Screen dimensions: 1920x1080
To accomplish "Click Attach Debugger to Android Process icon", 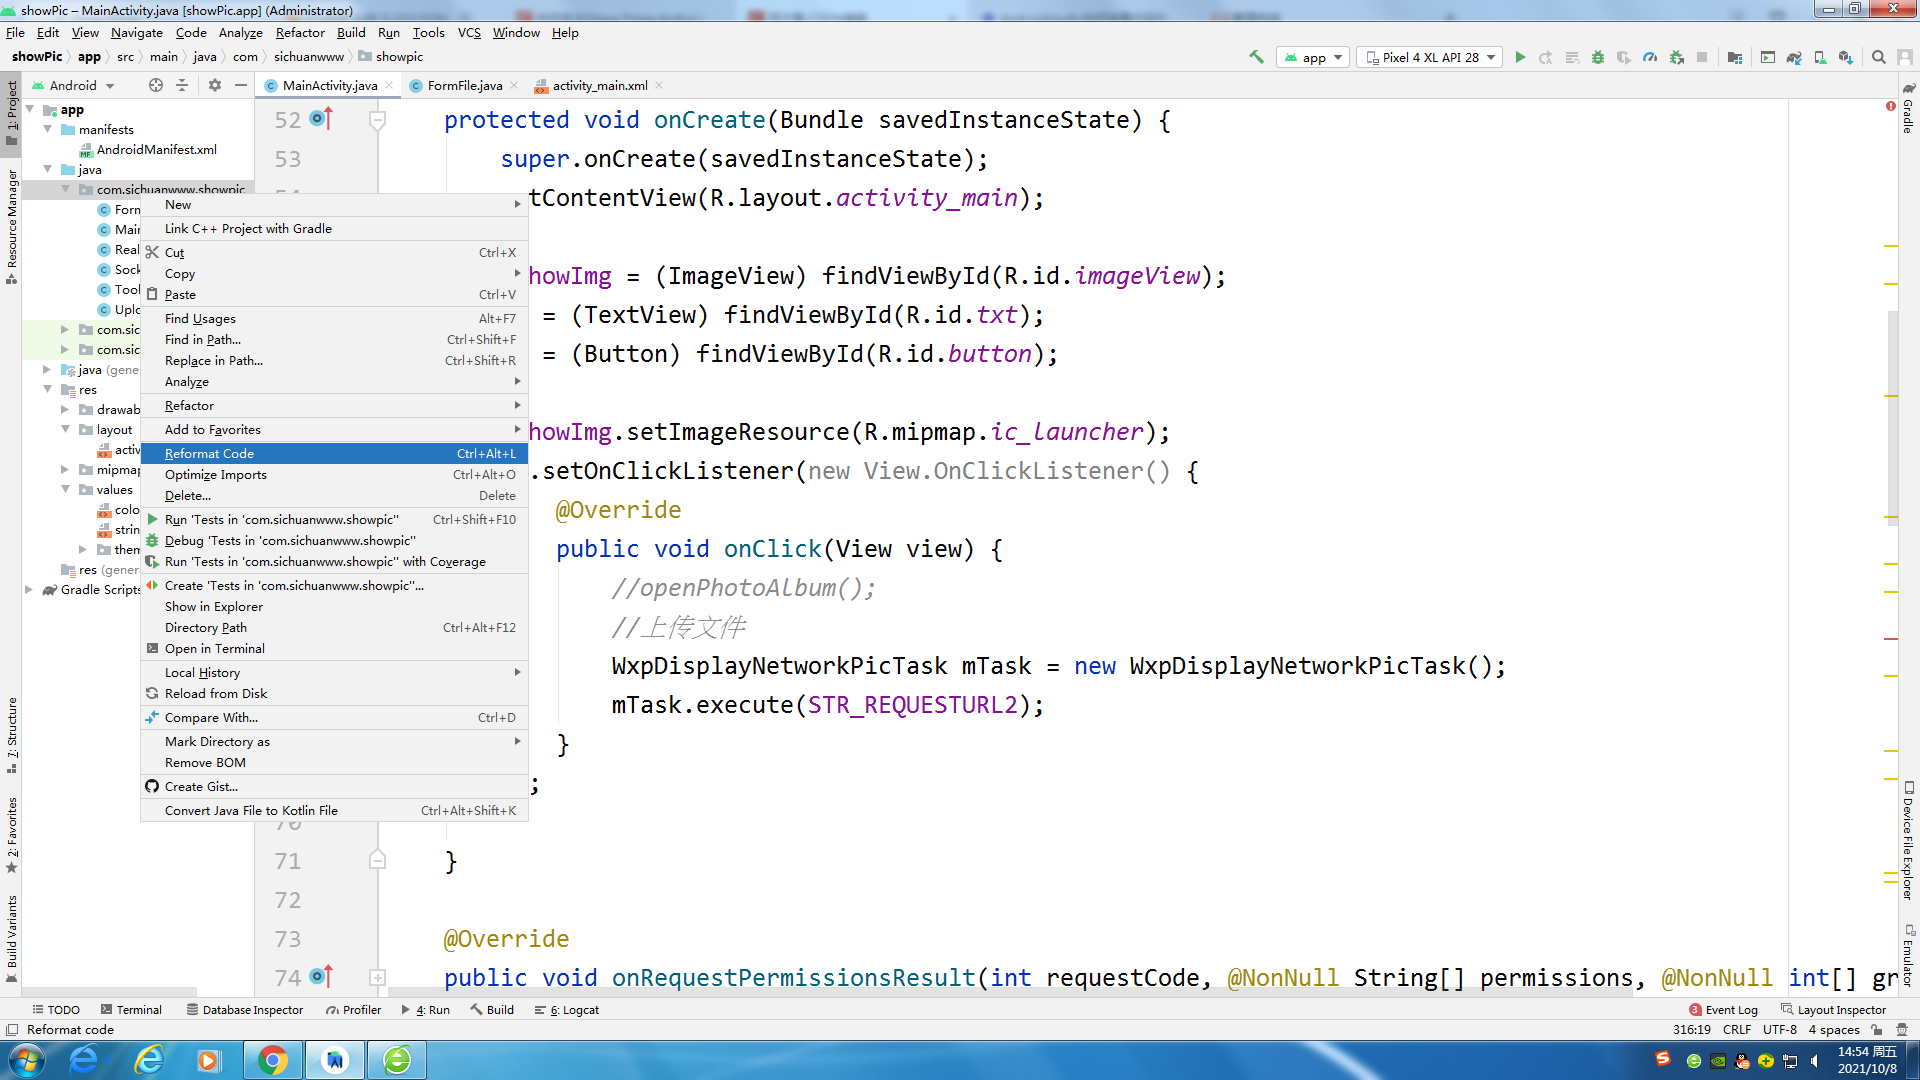I will point(1677,57).
